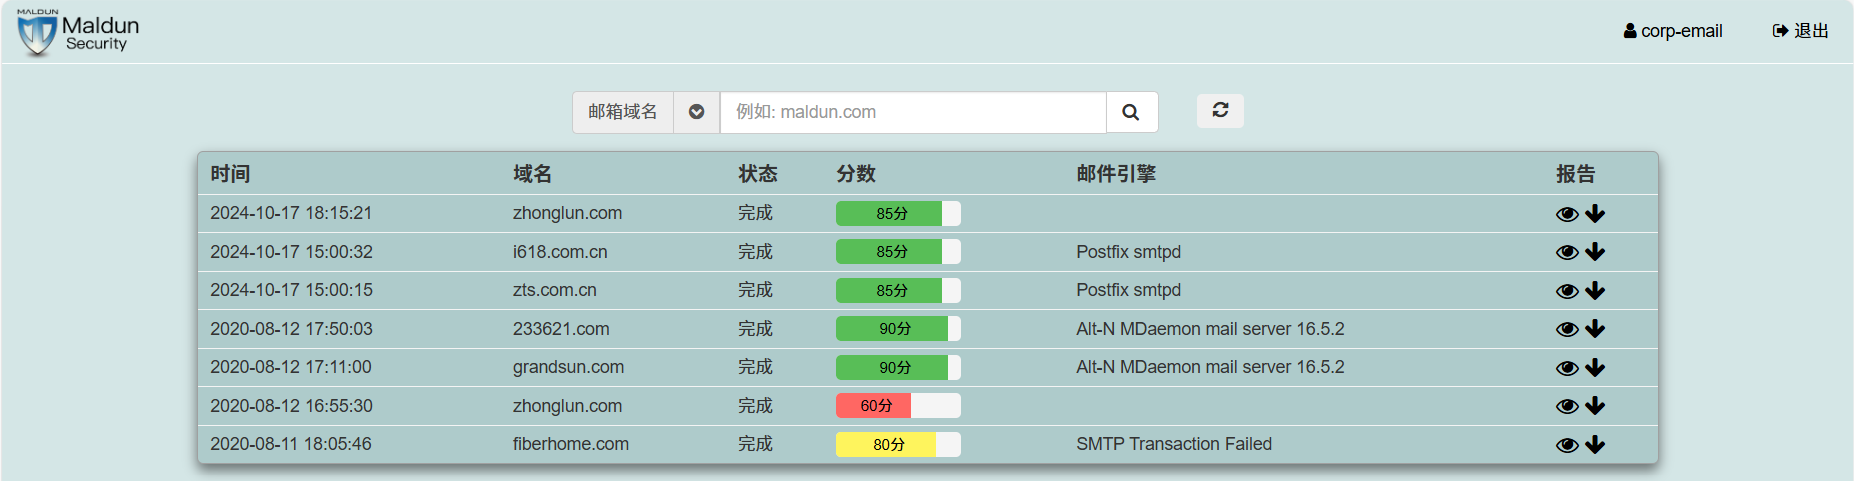The image size is (1854, 481).
Task: View report for zhonglun.com 2024-10-17 18:15:21
Action: click(1567, 214)
